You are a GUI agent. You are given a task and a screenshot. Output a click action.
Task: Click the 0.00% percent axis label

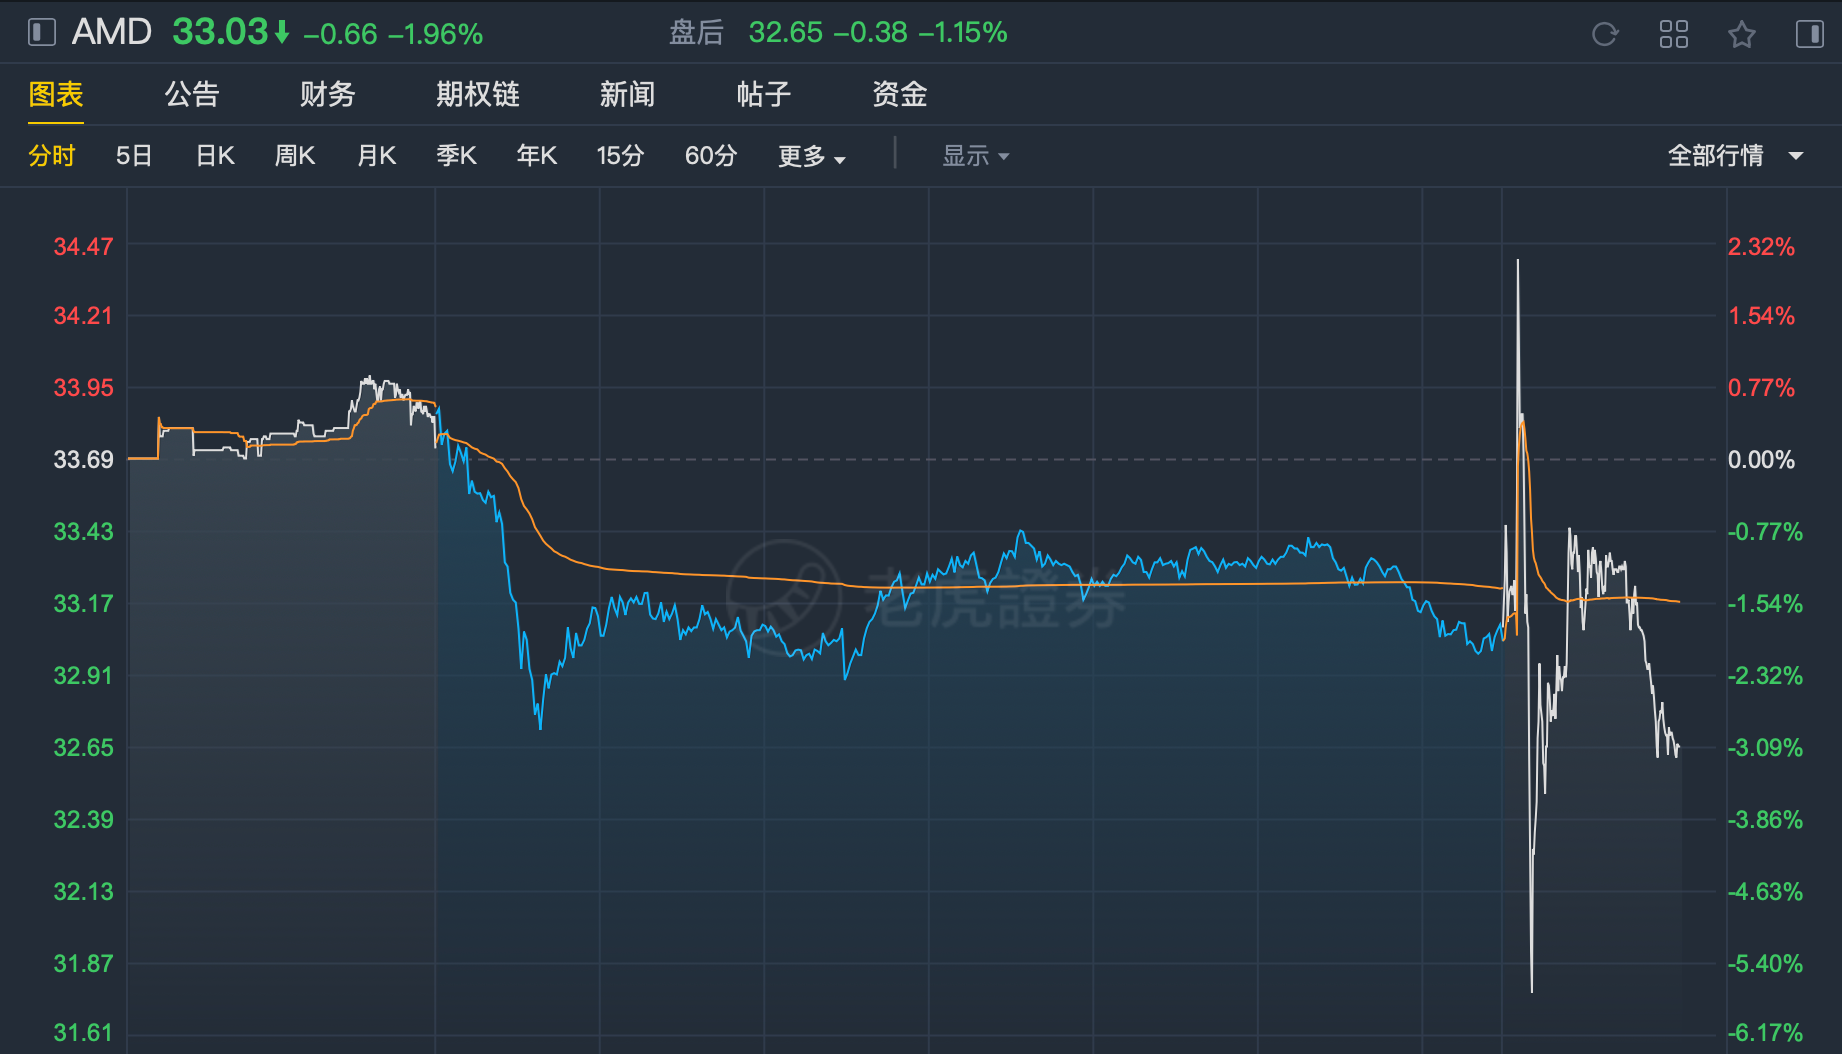pyautogui.click(x=1761, y=460)
